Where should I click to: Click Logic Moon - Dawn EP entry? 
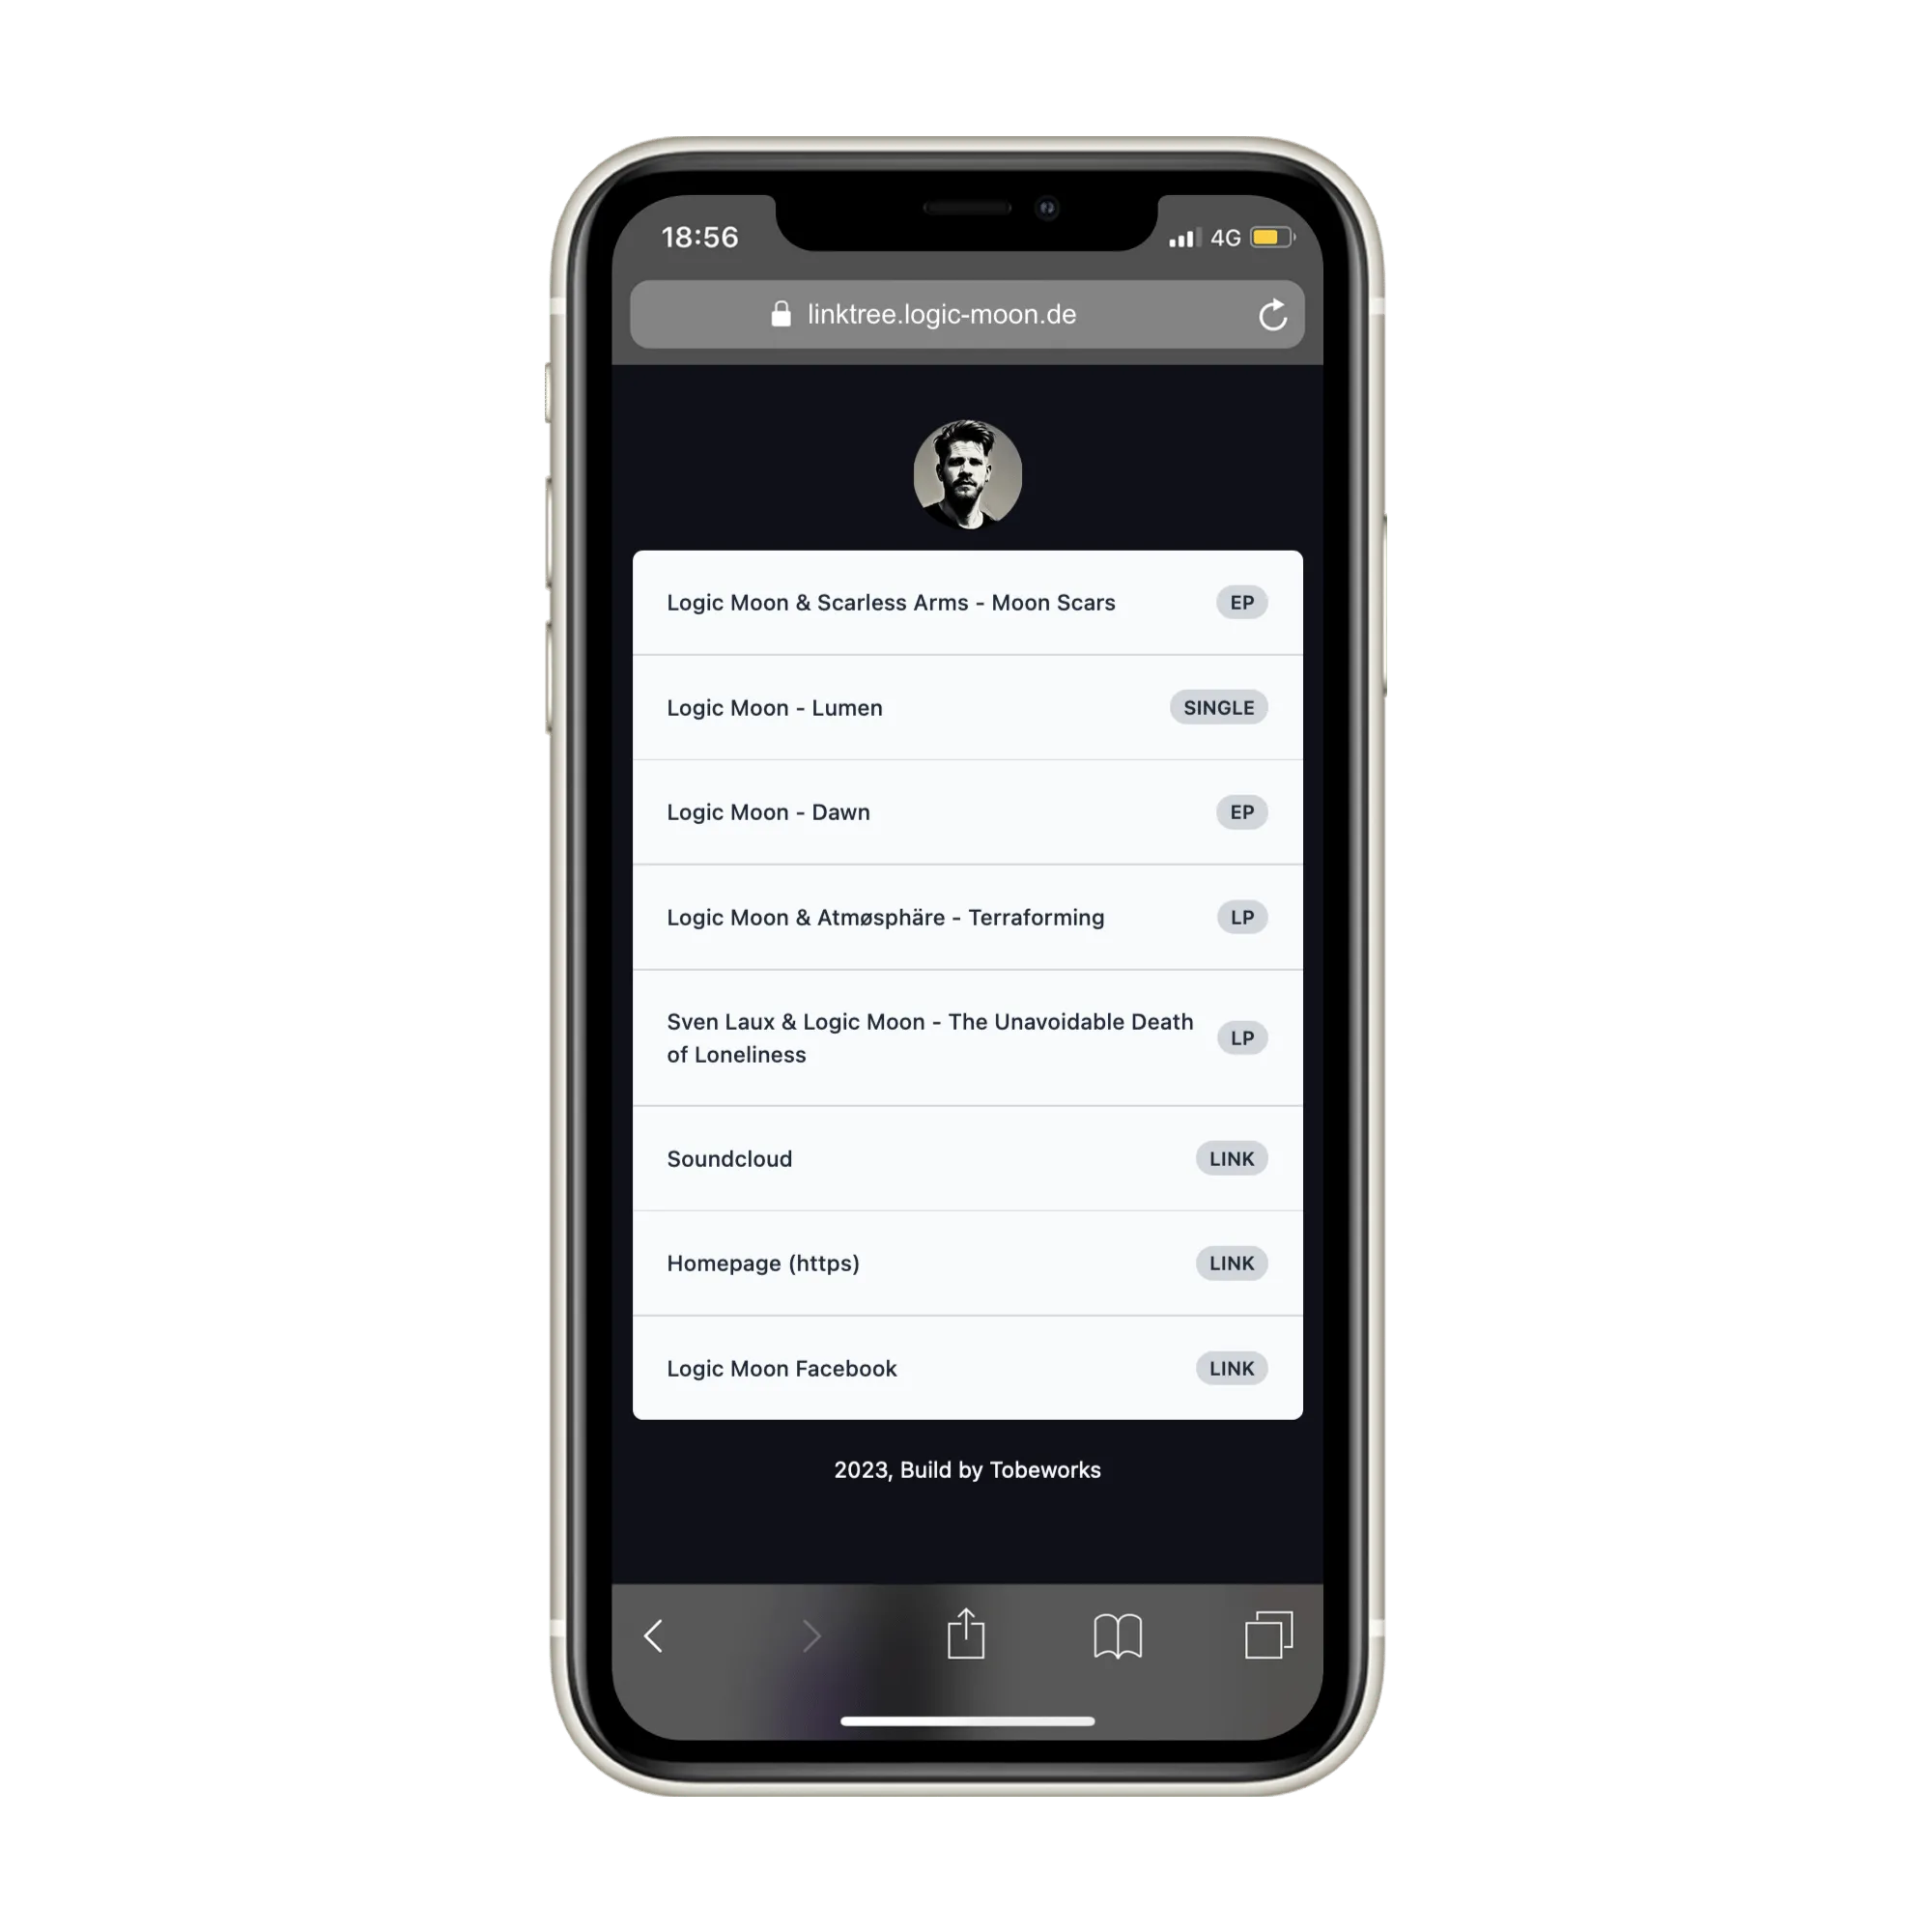[966, 812]
